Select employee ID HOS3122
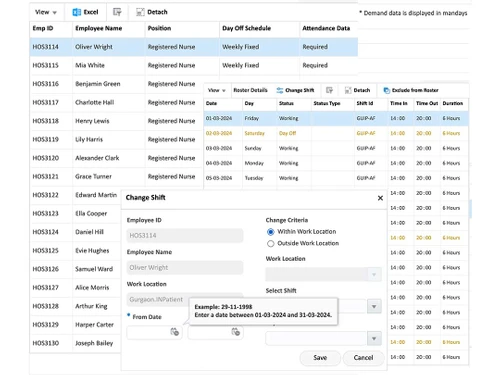Screen dimensions: 500x375 click(45, 195)
